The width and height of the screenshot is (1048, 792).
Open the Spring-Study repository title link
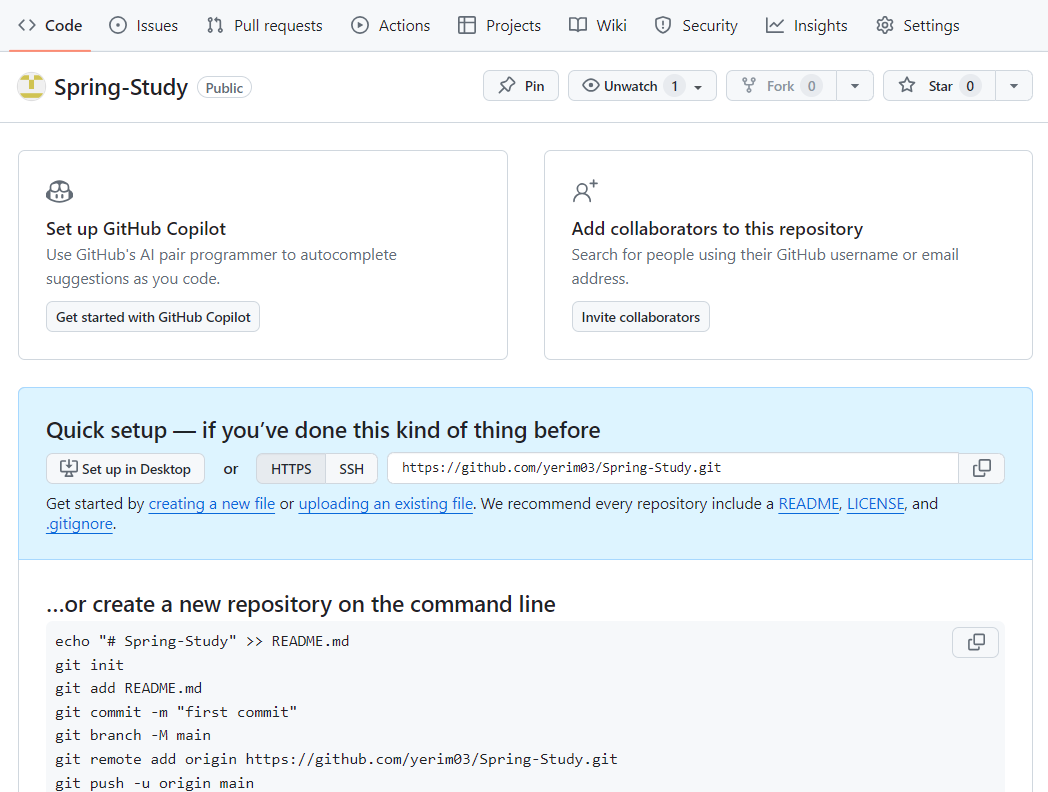point(121,87)
